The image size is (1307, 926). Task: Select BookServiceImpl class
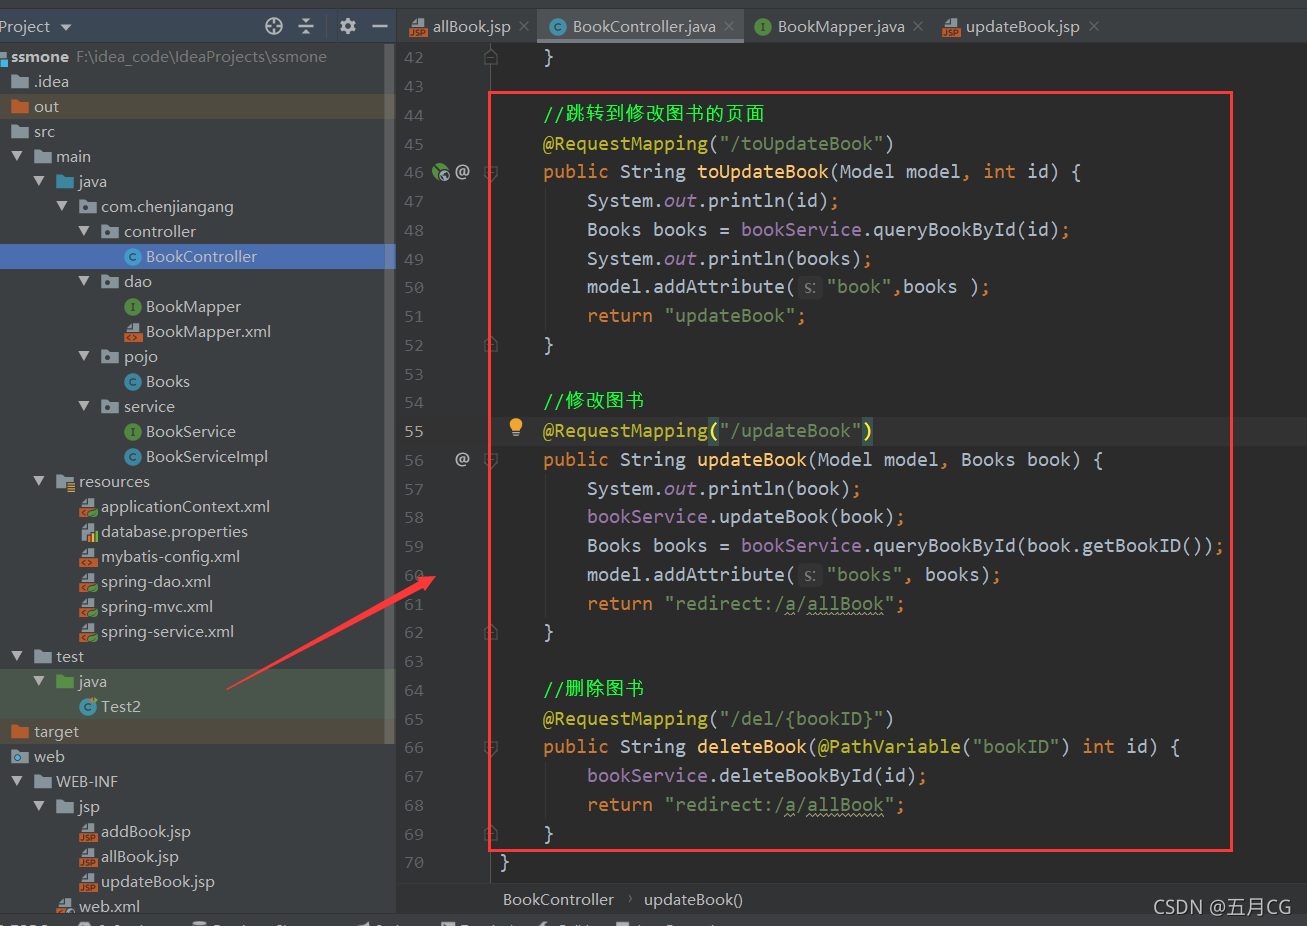[206, 456]
